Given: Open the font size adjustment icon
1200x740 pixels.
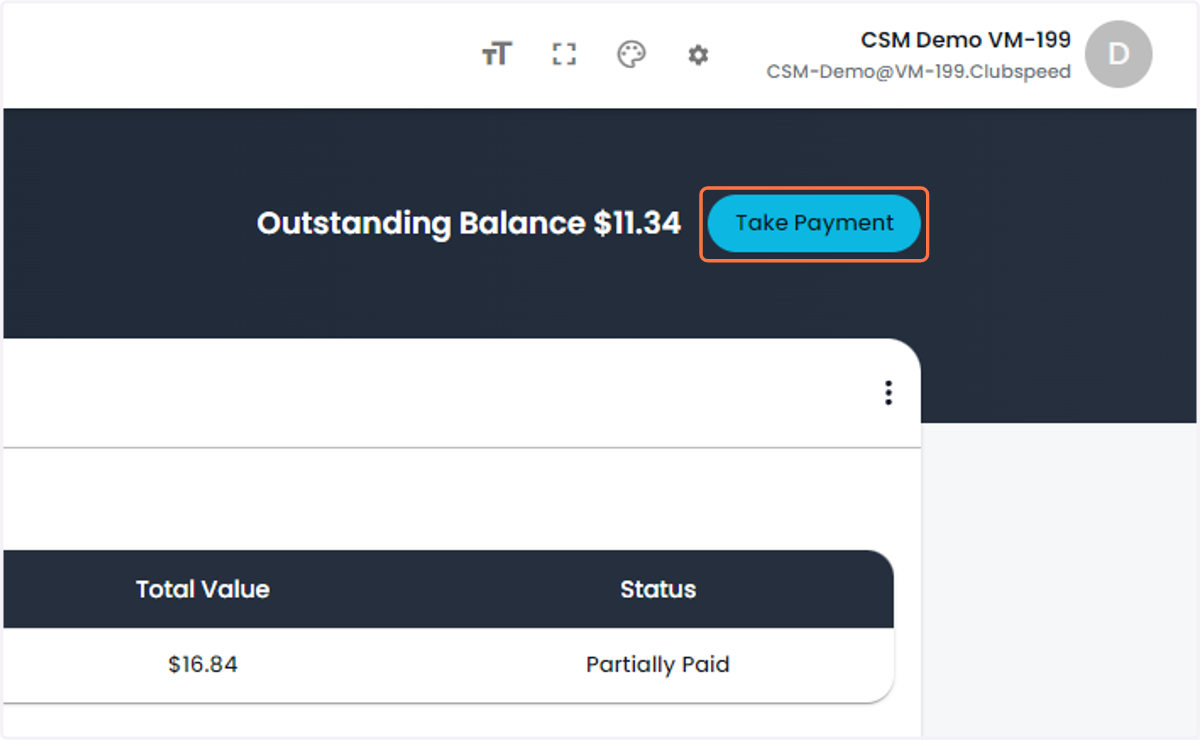Looking at the screenshot, I should [x=497, y=55].
